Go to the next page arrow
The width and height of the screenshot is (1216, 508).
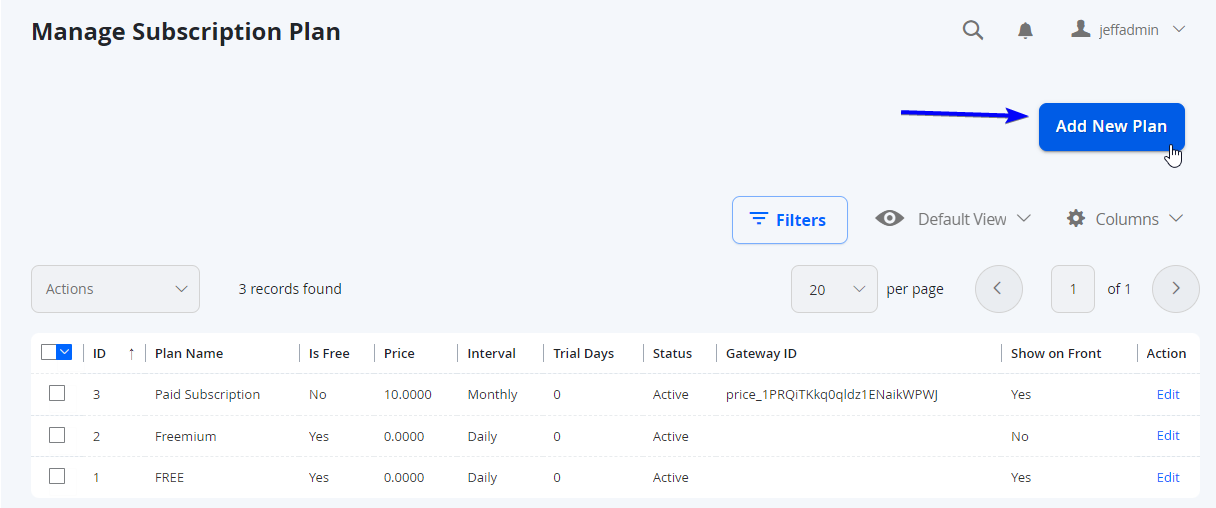pyautogui.click(x=1176, y=289)
